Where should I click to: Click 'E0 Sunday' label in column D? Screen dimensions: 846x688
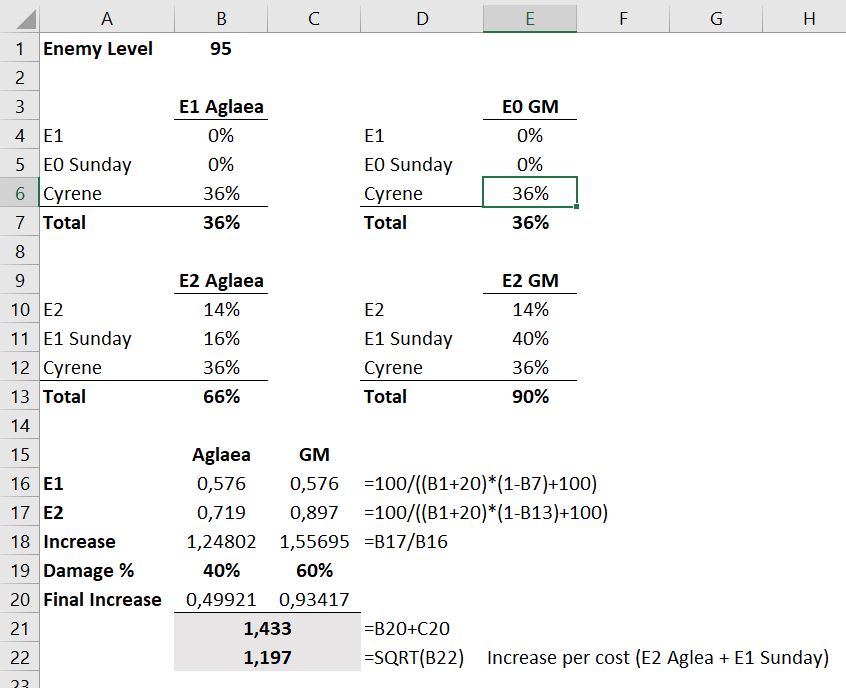pyautogui.click(x=408, y=165)
